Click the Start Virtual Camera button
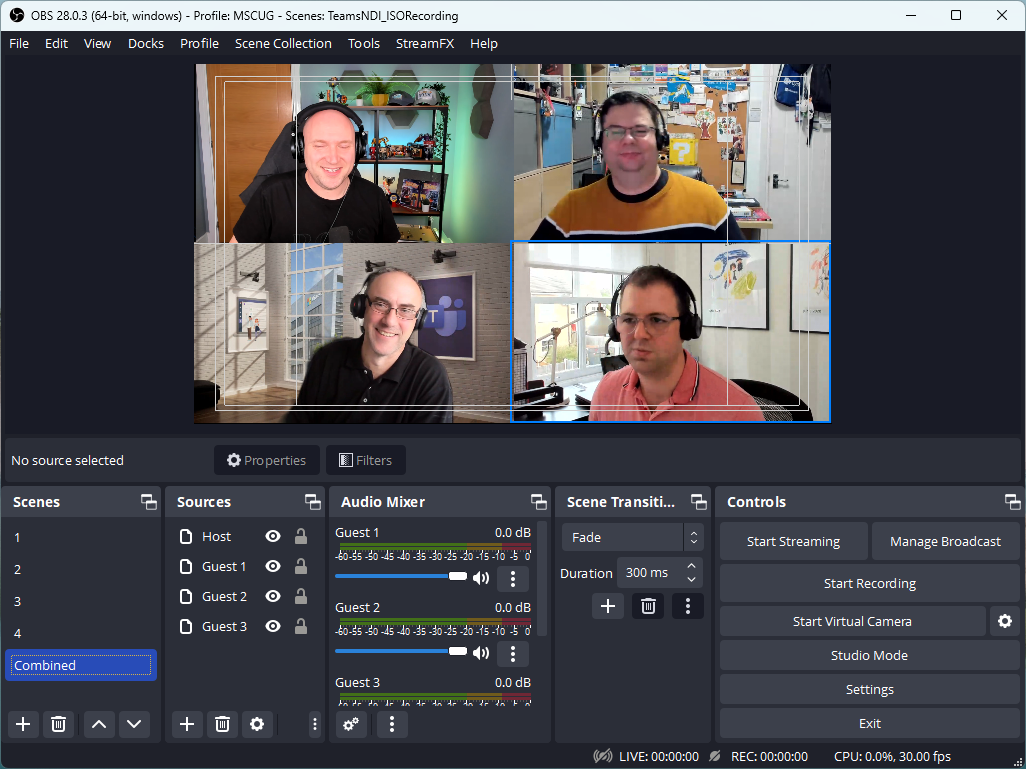The width and height of the screenshot is (1026, 769). 852,621
